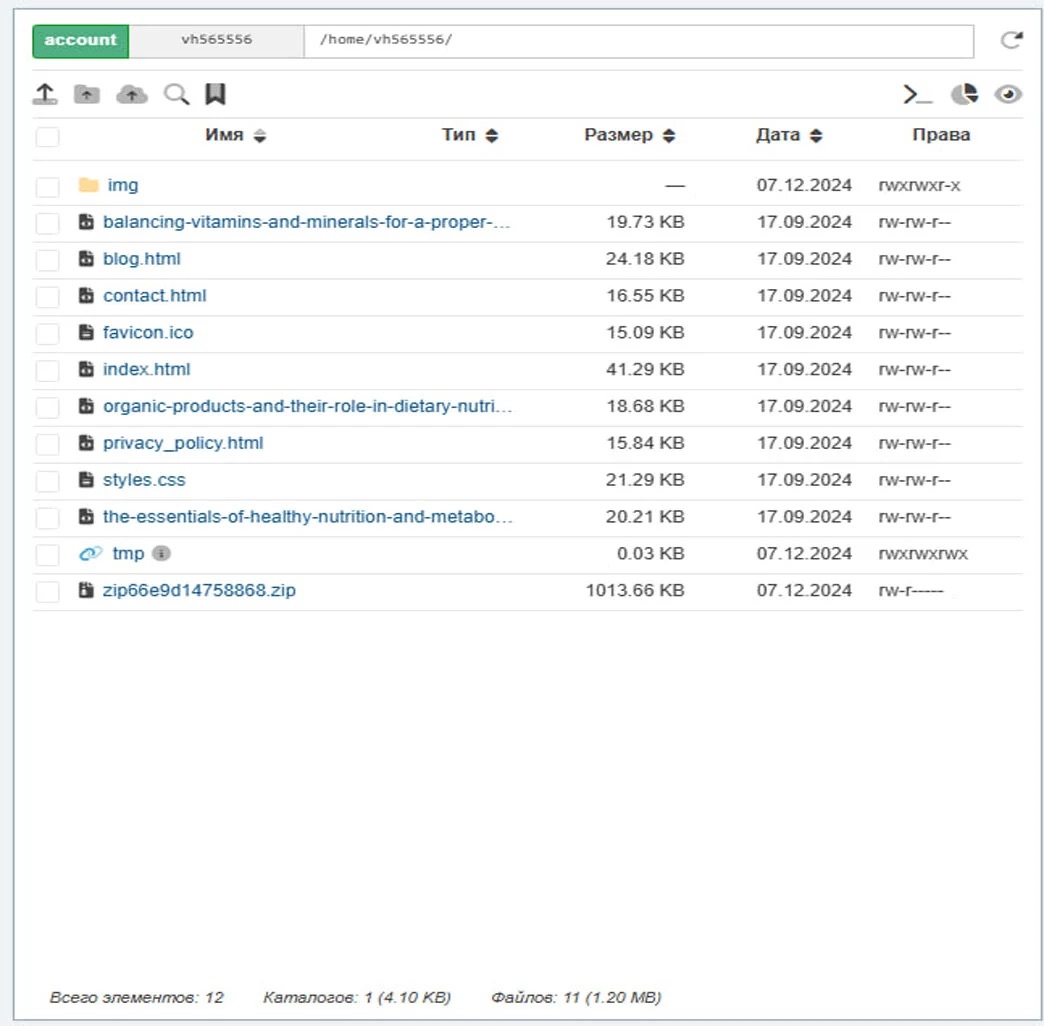Refresh the directory listing
Viewport: 1044px width, 1026px height.
(1012, 40)
